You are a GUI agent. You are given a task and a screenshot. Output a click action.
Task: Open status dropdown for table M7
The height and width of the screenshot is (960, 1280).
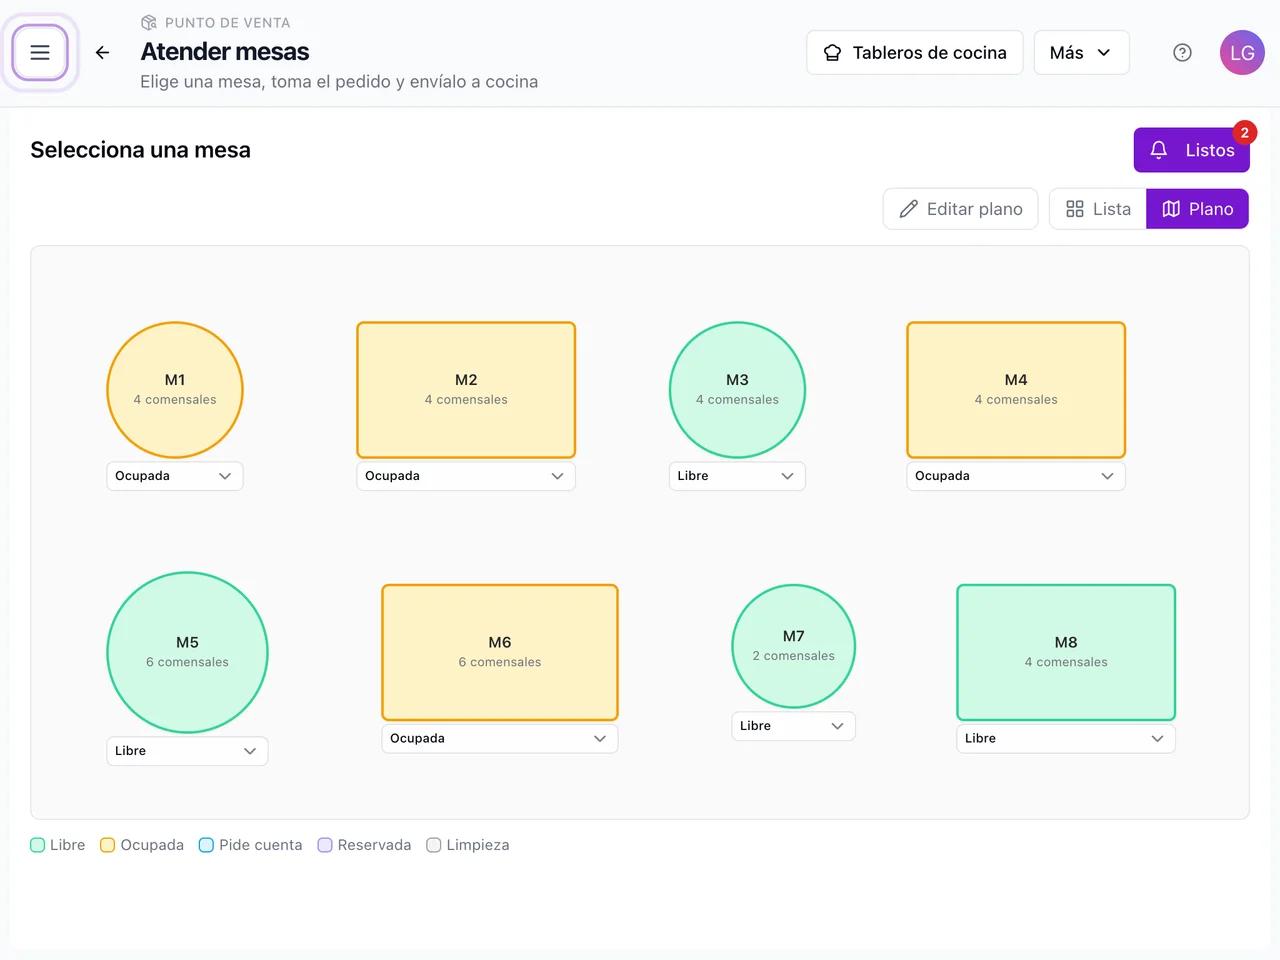(793, 726)
